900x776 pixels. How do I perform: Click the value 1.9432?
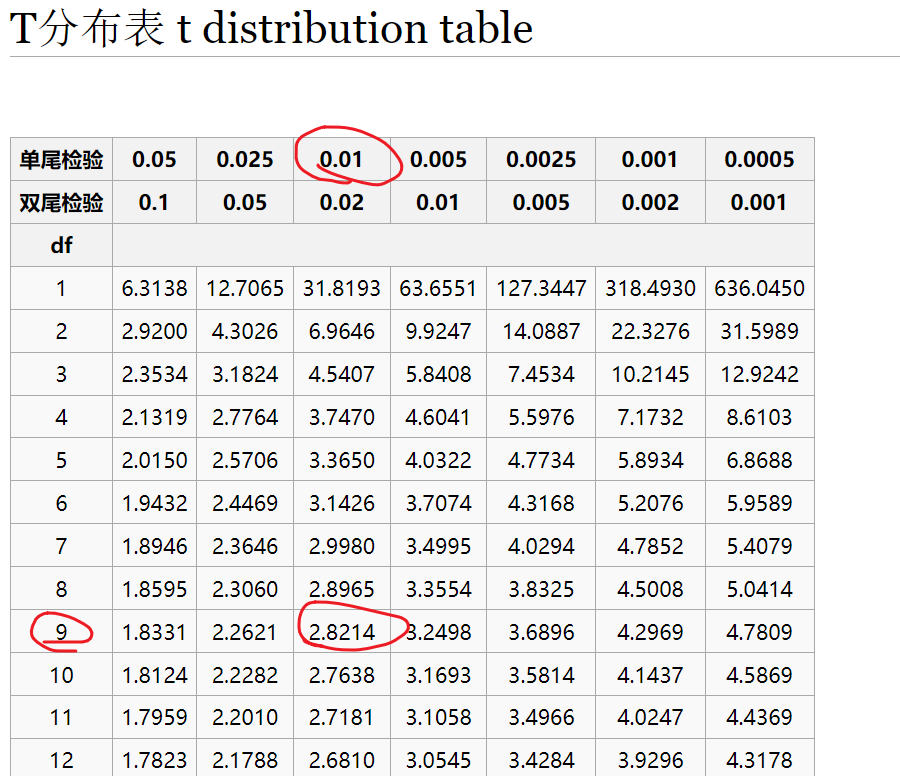154,503
